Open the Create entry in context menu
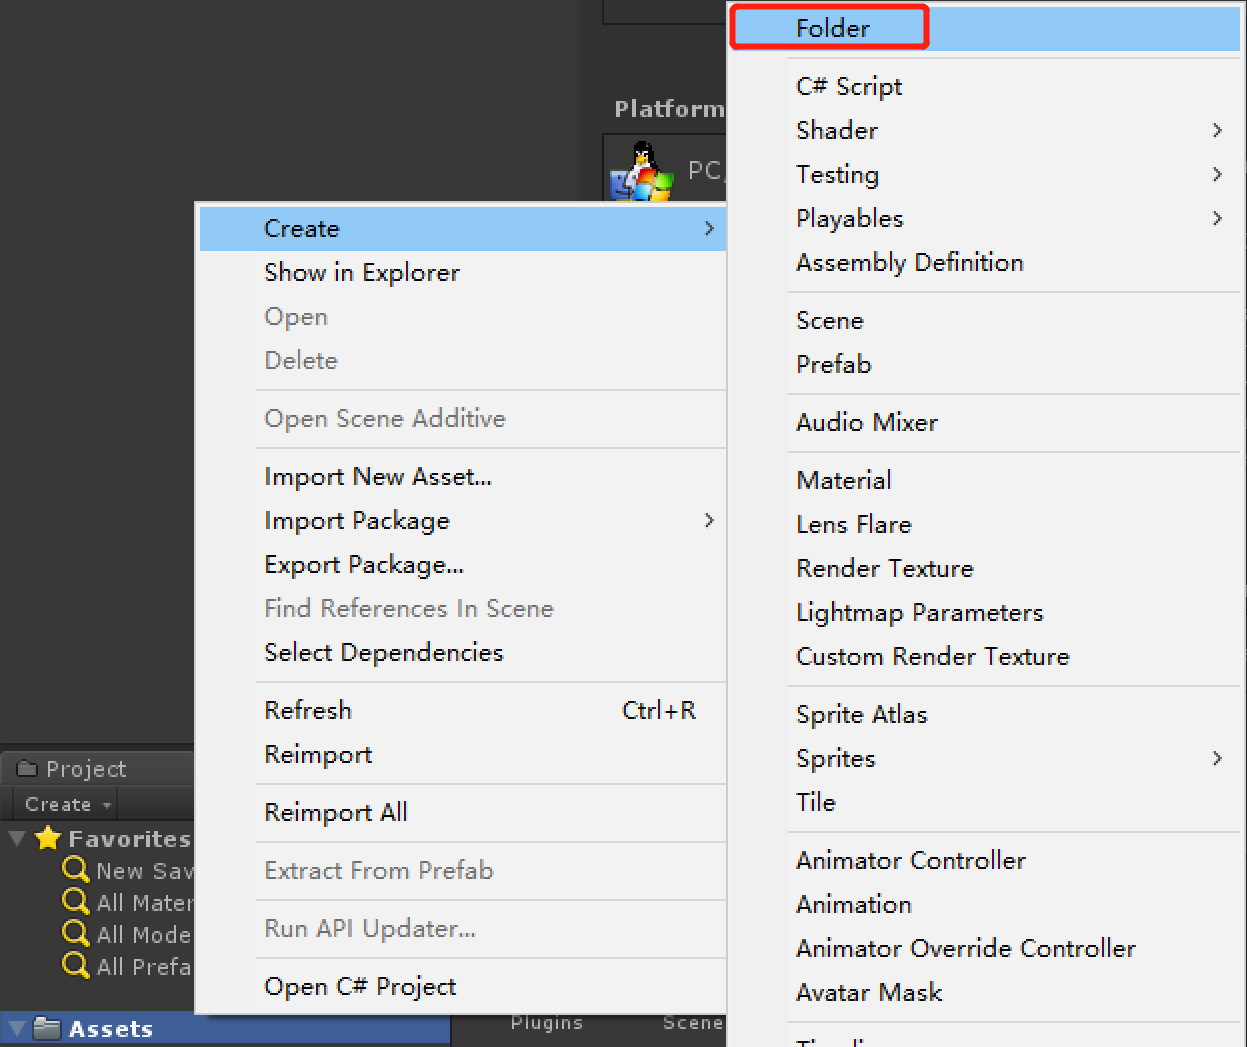Screen dimensions: 1247x1047 point(463,228)
